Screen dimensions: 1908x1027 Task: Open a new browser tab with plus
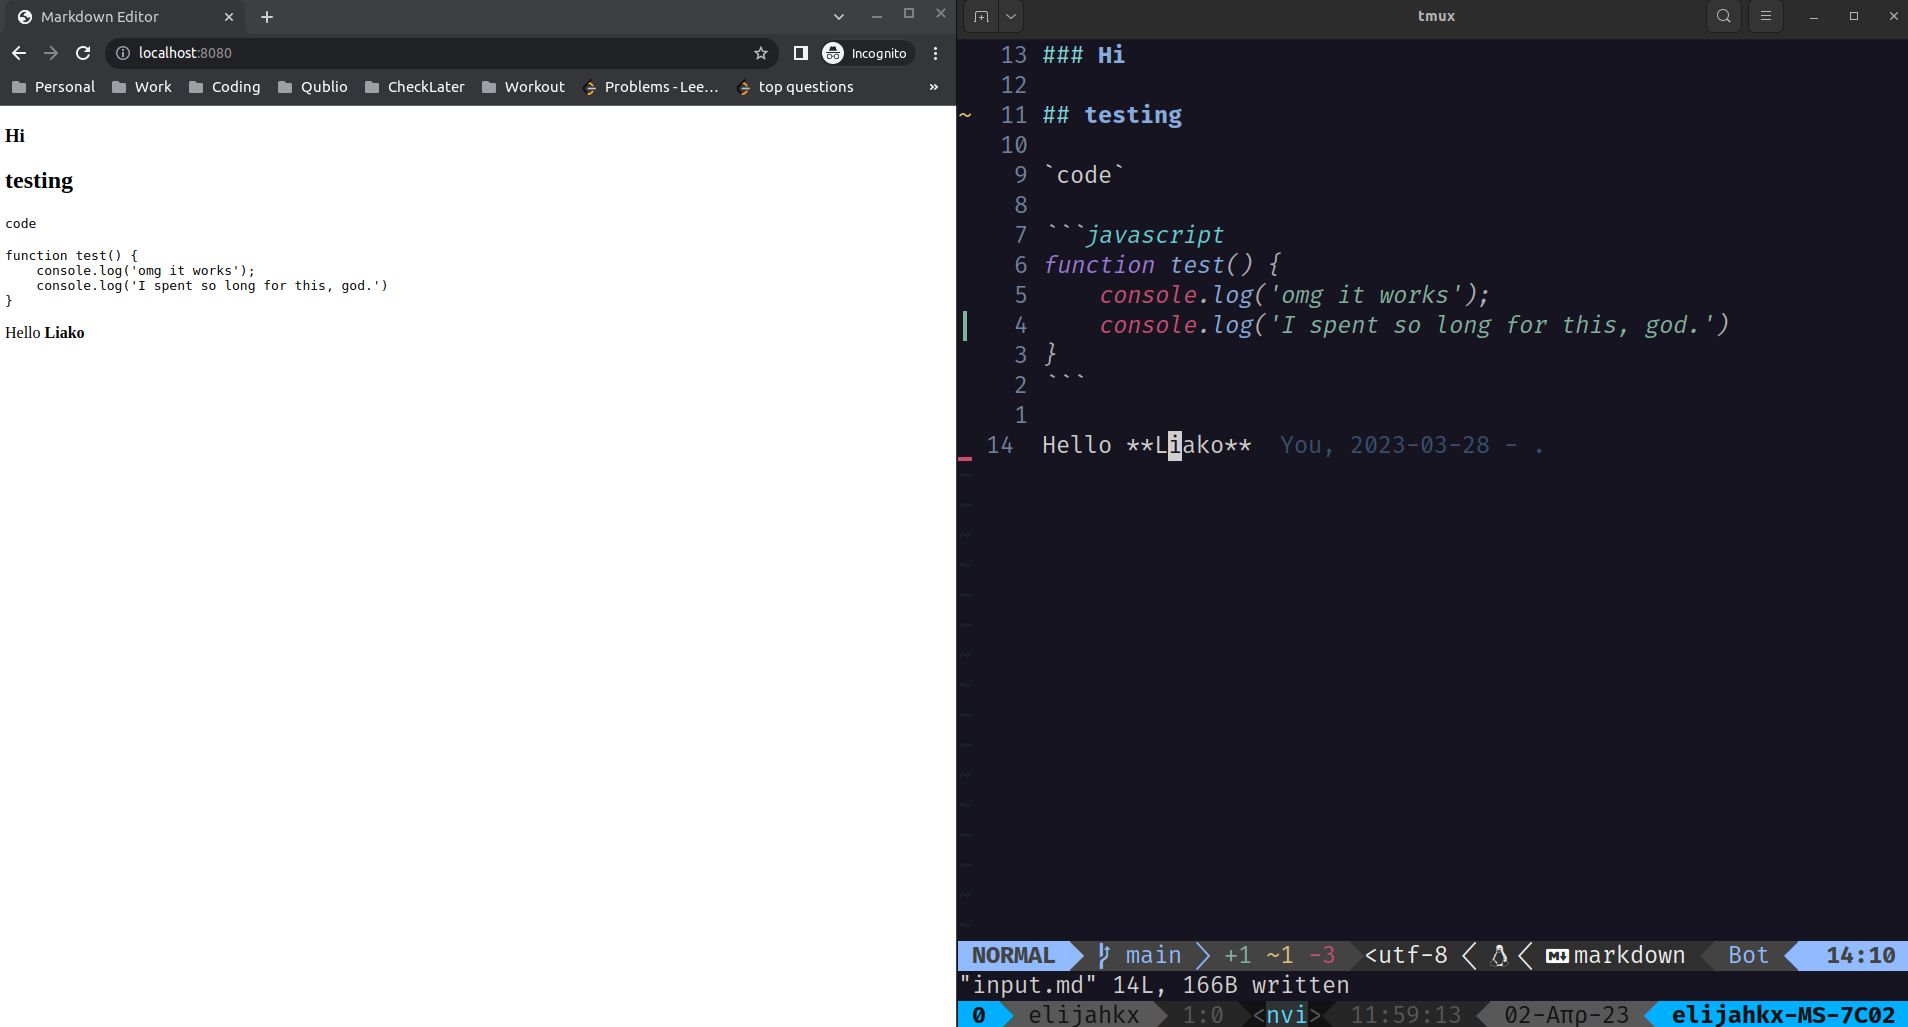pyautogui.click(x=267, y=17)
